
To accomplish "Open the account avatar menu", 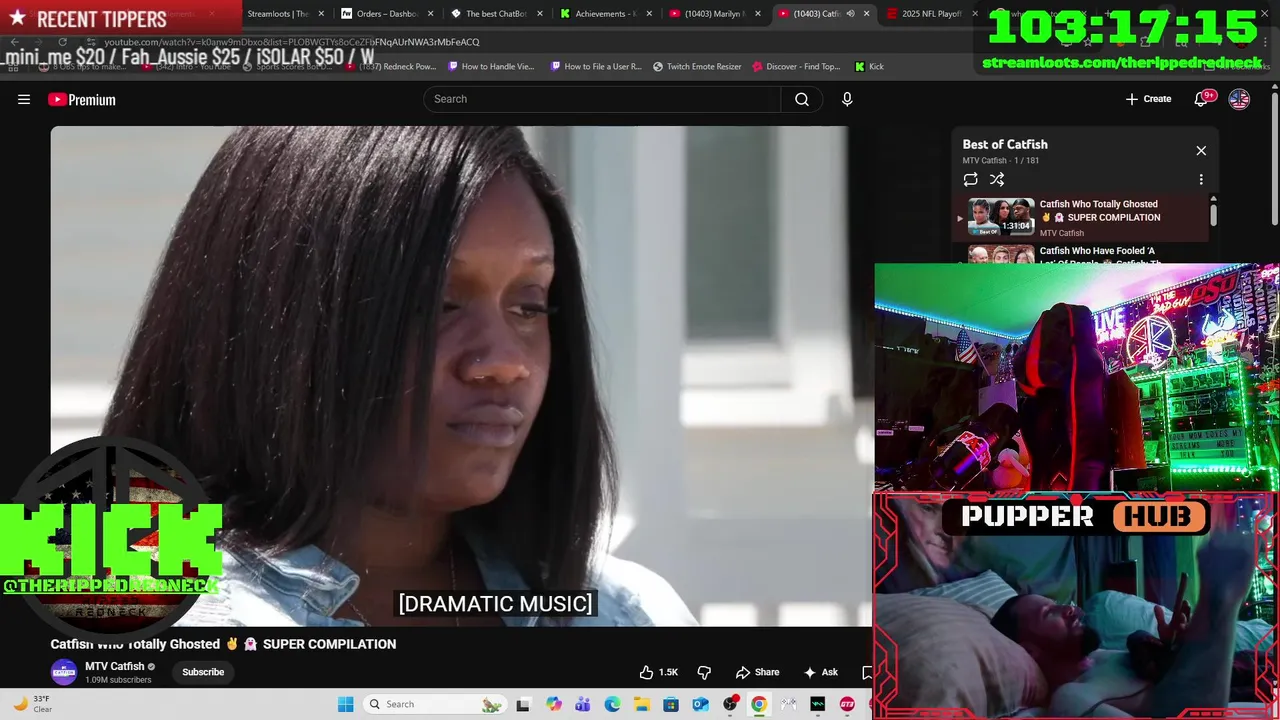I will [1239, 99].
